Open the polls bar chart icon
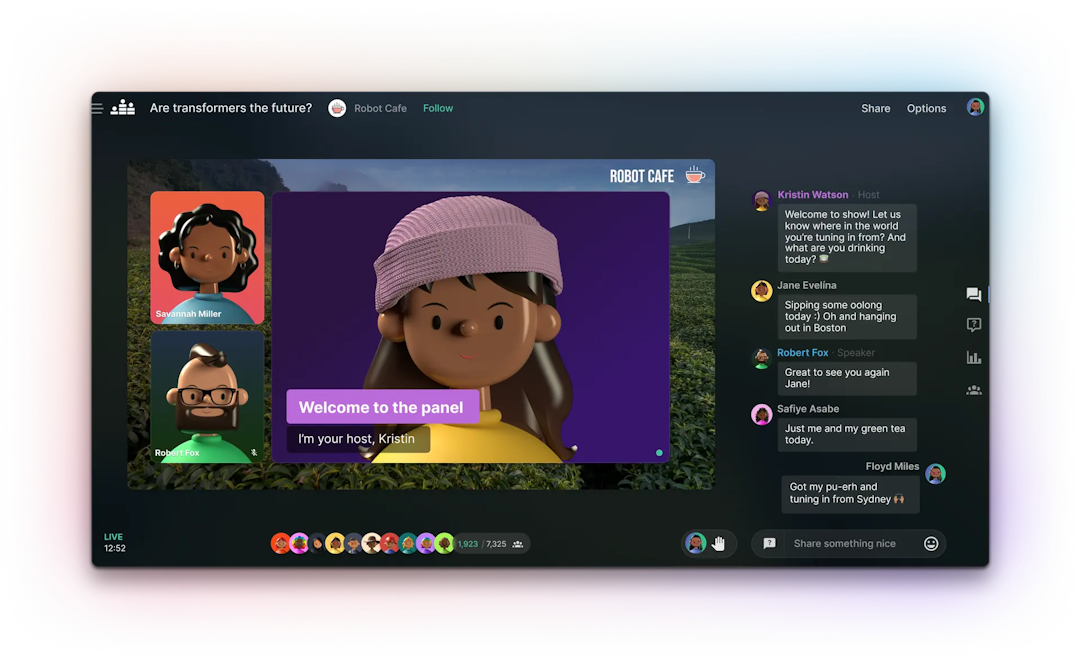The image size is (1080, 658). (x=973, y=358)
